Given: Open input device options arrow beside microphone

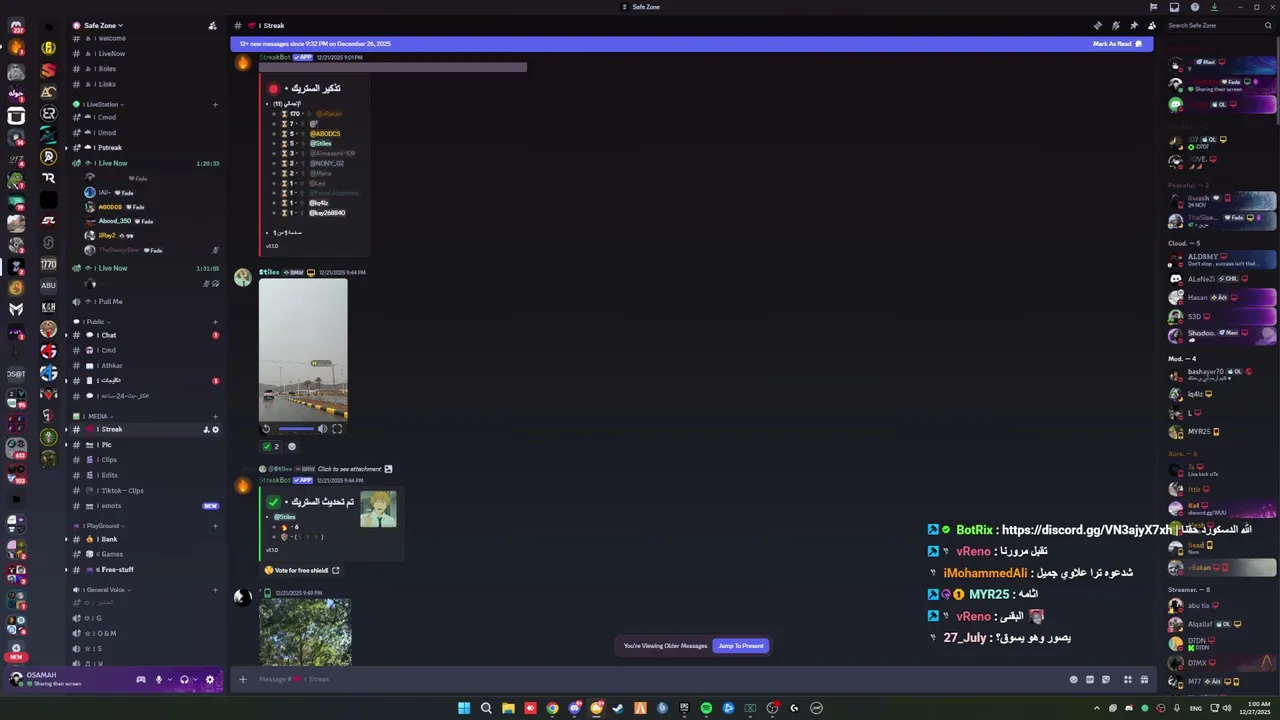Looking at the screenshot, I should tap(169, 680).
